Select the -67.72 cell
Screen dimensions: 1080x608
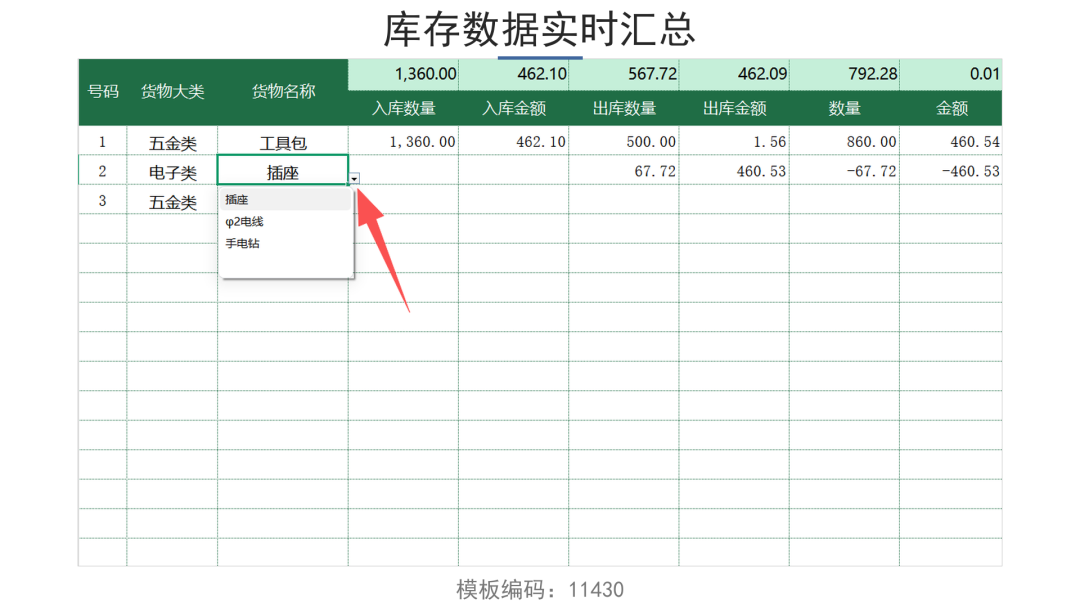pos(844,171)
